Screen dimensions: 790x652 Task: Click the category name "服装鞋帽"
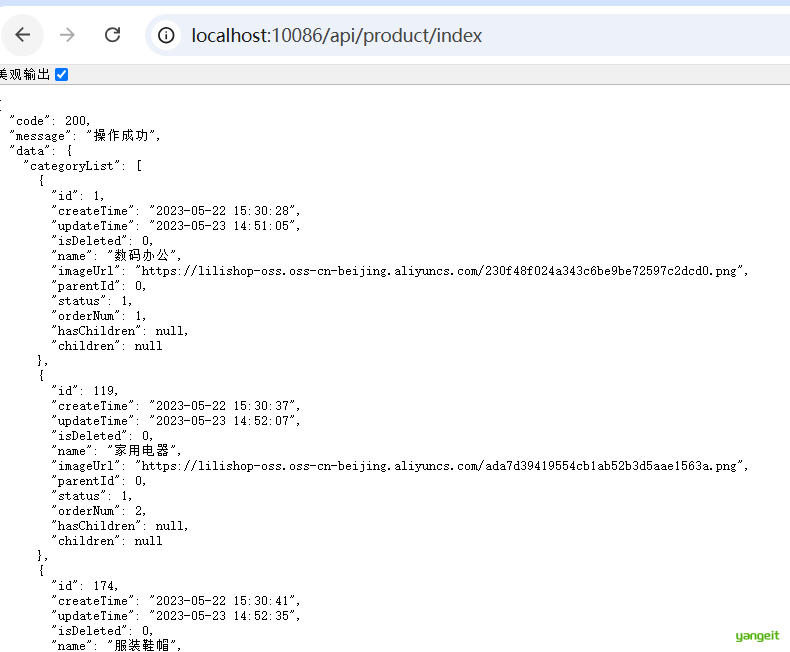coord(141,645)
